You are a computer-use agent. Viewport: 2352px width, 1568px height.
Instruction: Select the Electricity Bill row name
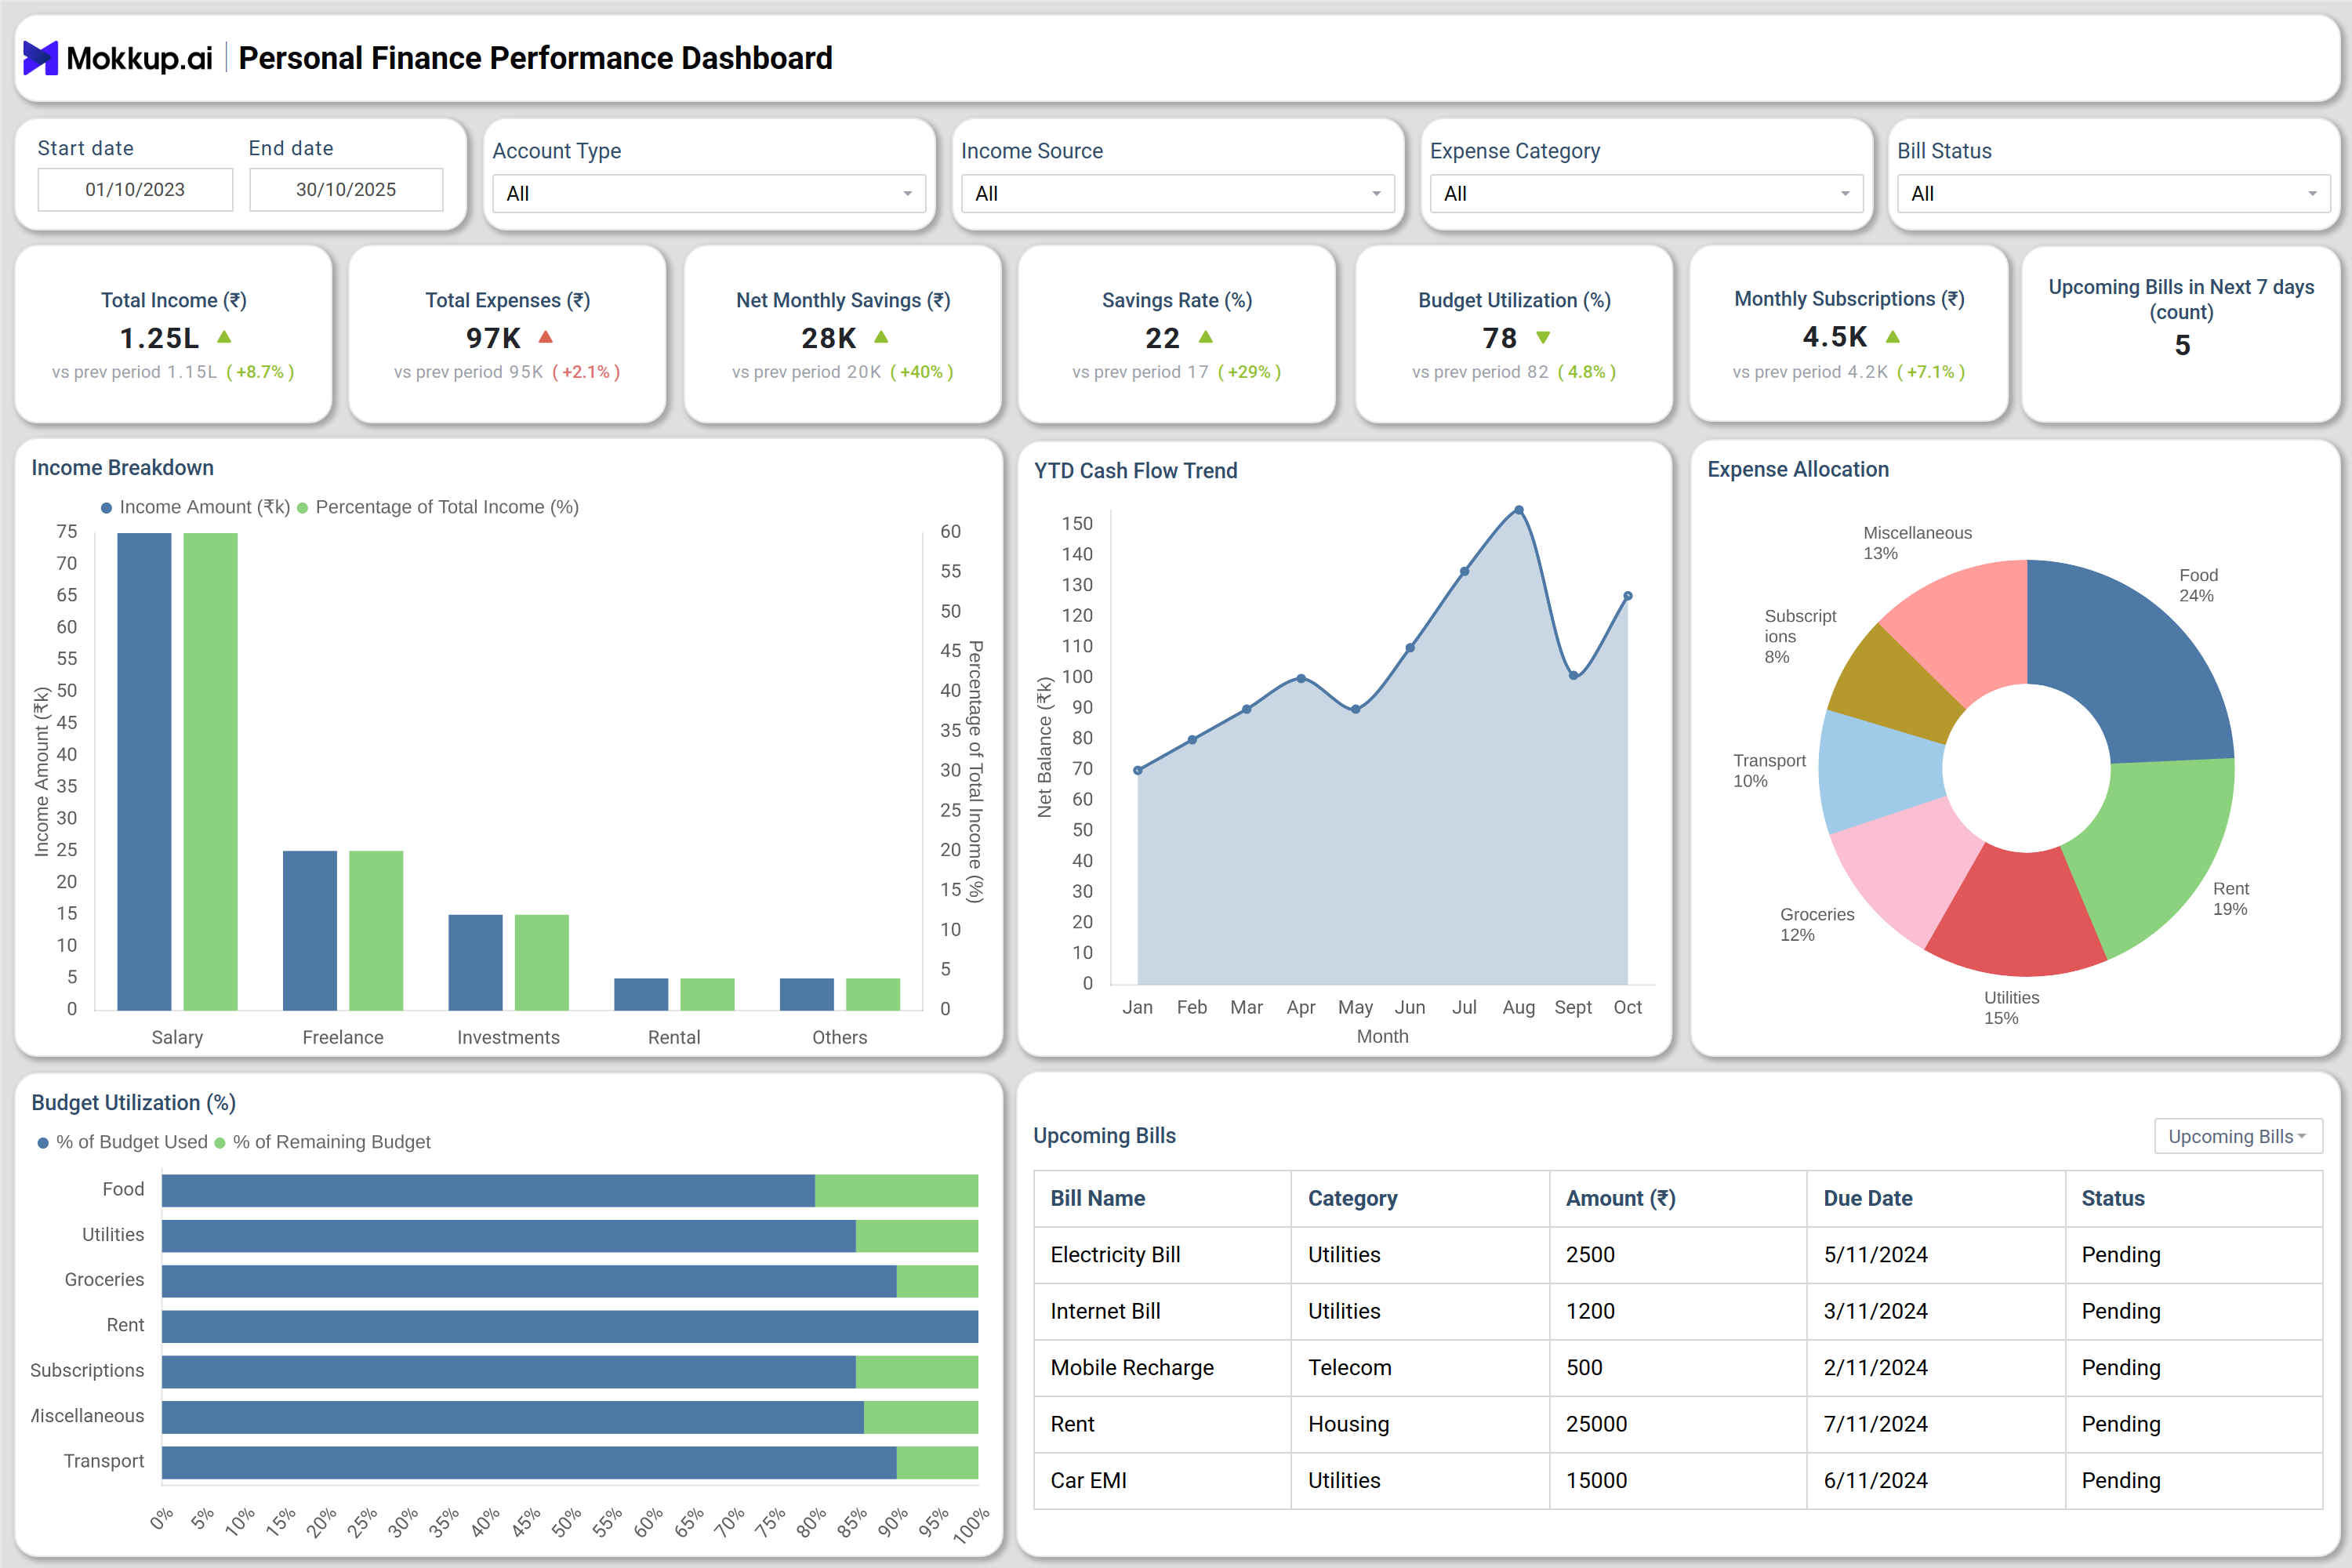1115,1254
